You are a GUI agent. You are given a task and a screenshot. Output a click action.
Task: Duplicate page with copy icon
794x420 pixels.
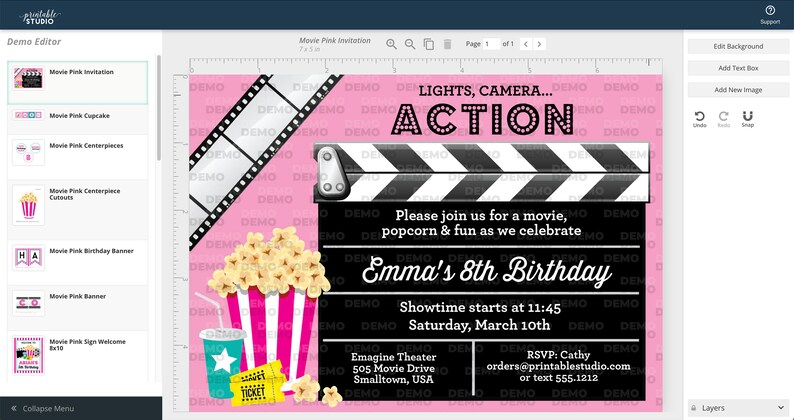pyautogui.click(x=429, y=45)
